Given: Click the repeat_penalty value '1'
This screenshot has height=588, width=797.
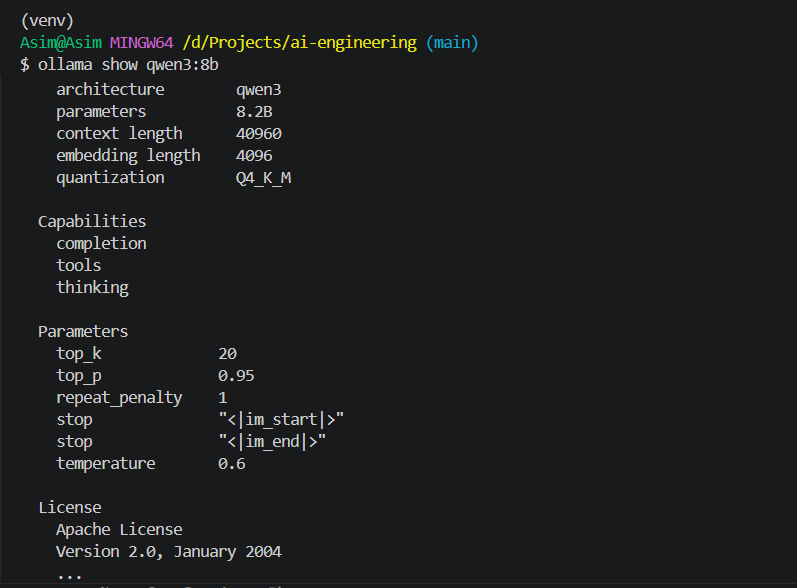Looking at the screenshot, I should [223, 397].
